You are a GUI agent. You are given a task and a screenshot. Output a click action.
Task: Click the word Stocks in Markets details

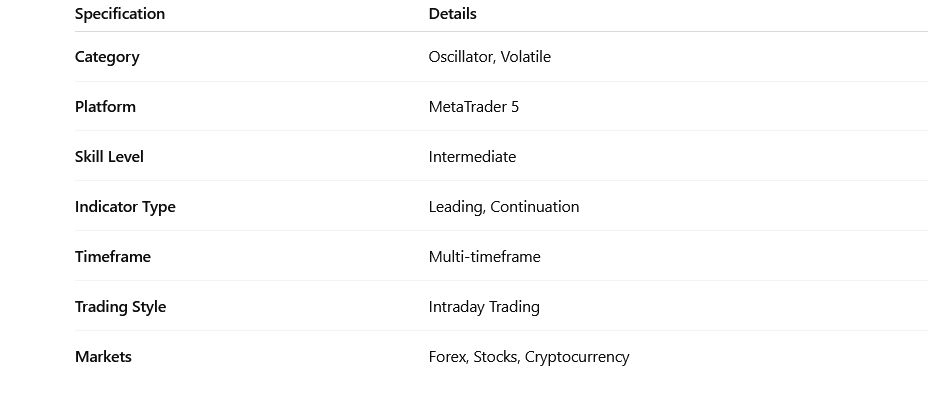495,357
